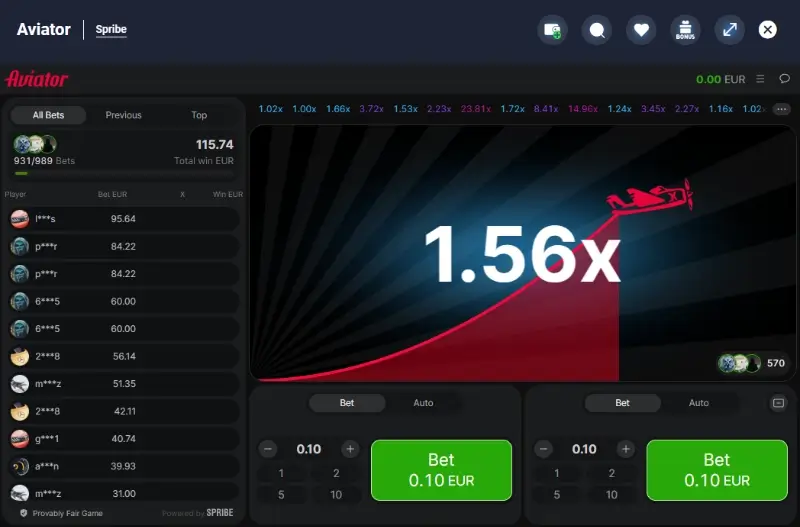Switch right bet panel to Auto
800x527 pixels.
tap(699, 403)
